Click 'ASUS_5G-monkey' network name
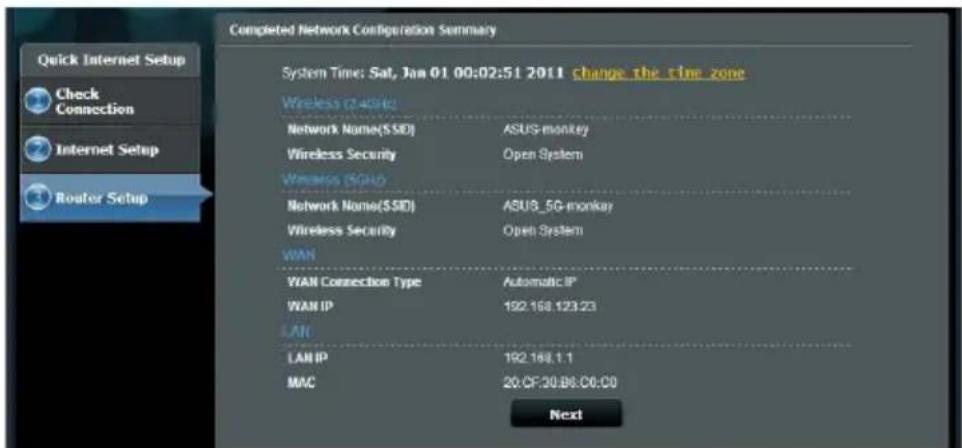 [558, 206]
